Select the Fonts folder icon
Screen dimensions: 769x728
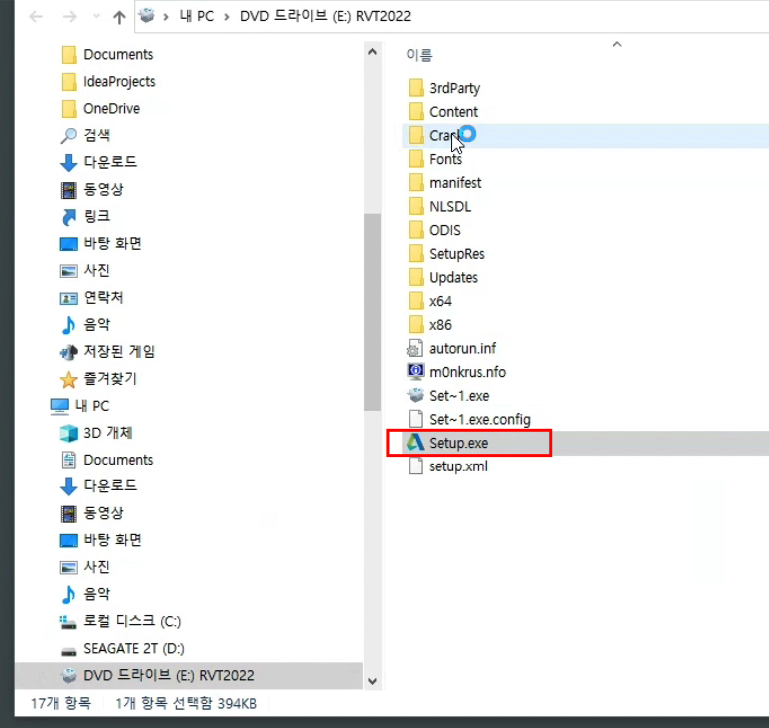pyautogui.click(x=416, y=159)
